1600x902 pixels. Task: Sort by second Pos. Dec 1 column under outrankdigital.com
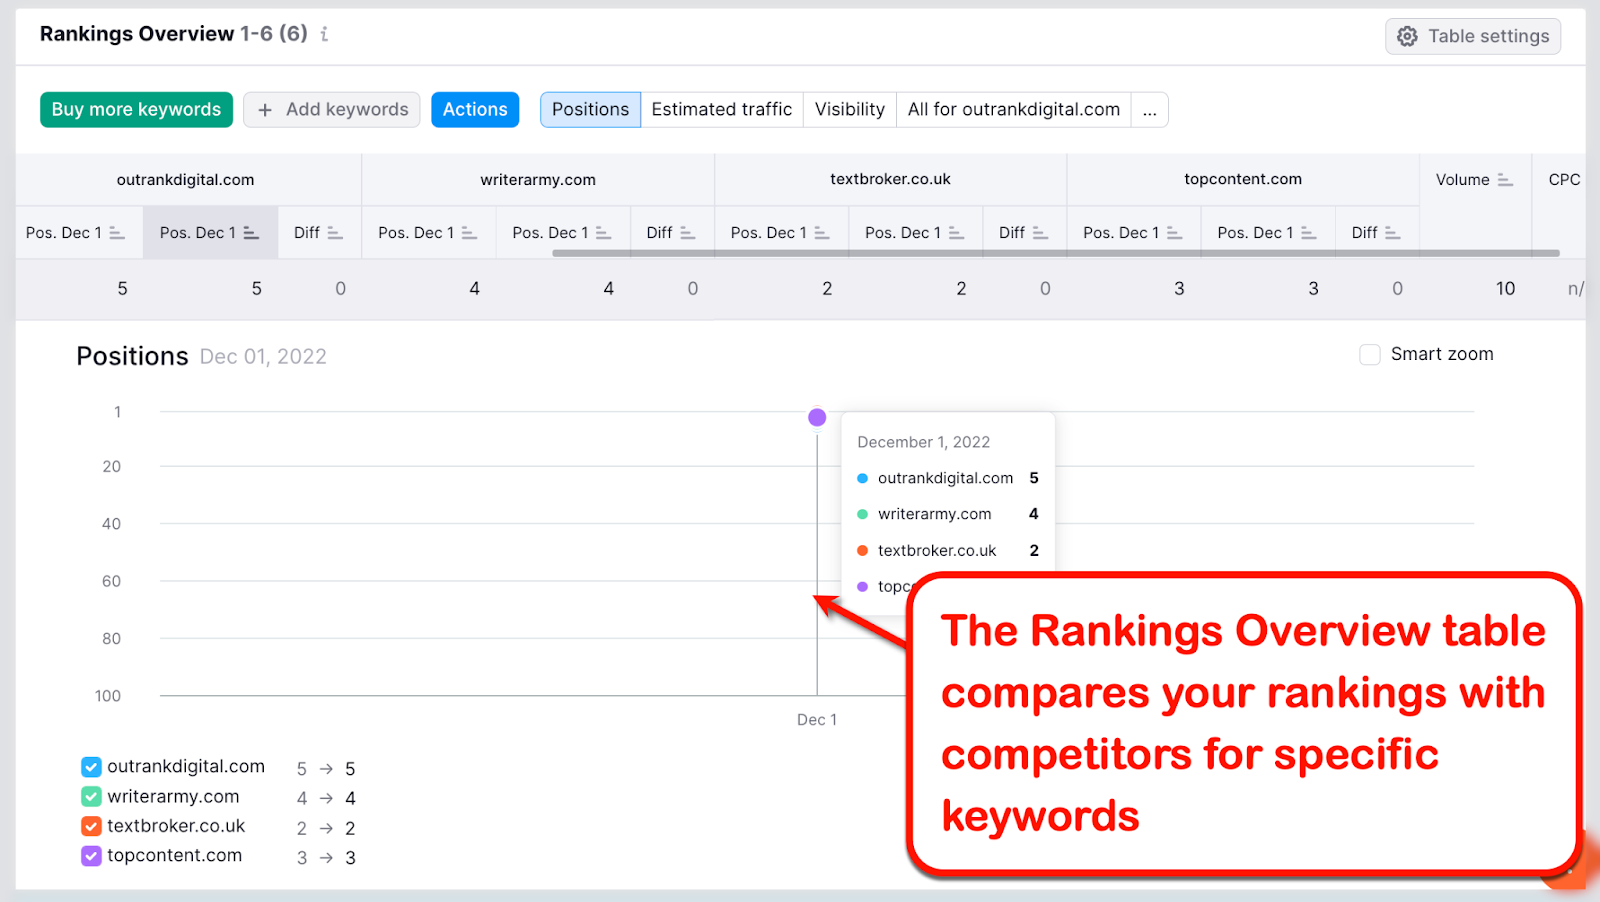[210, 233]
